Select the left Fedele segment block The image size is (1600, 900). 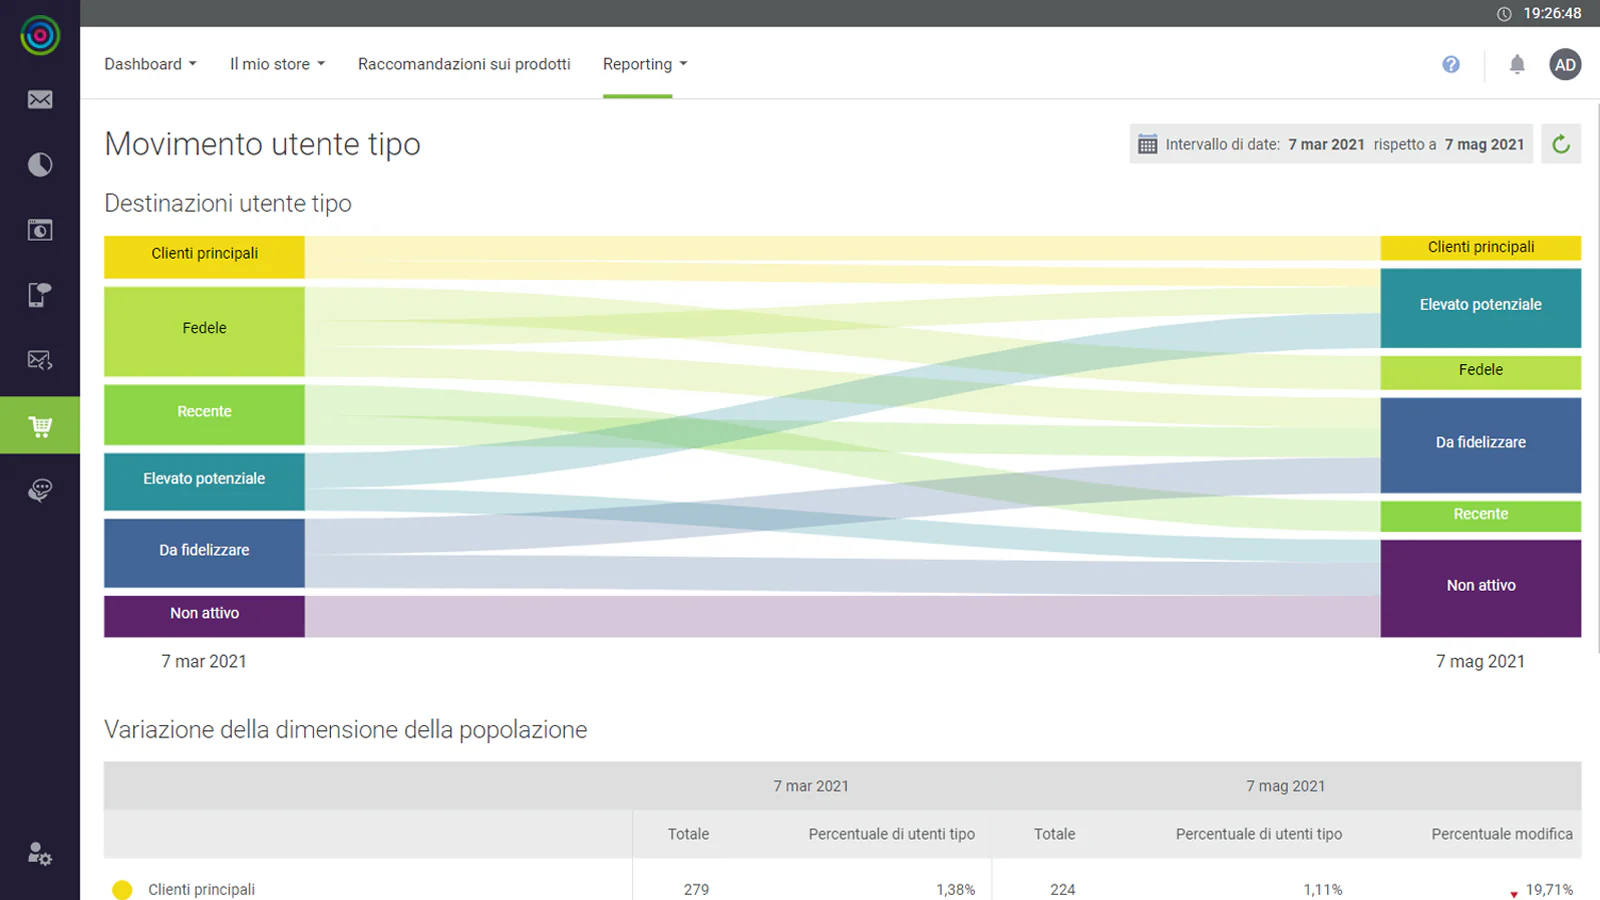coord(204,332)
